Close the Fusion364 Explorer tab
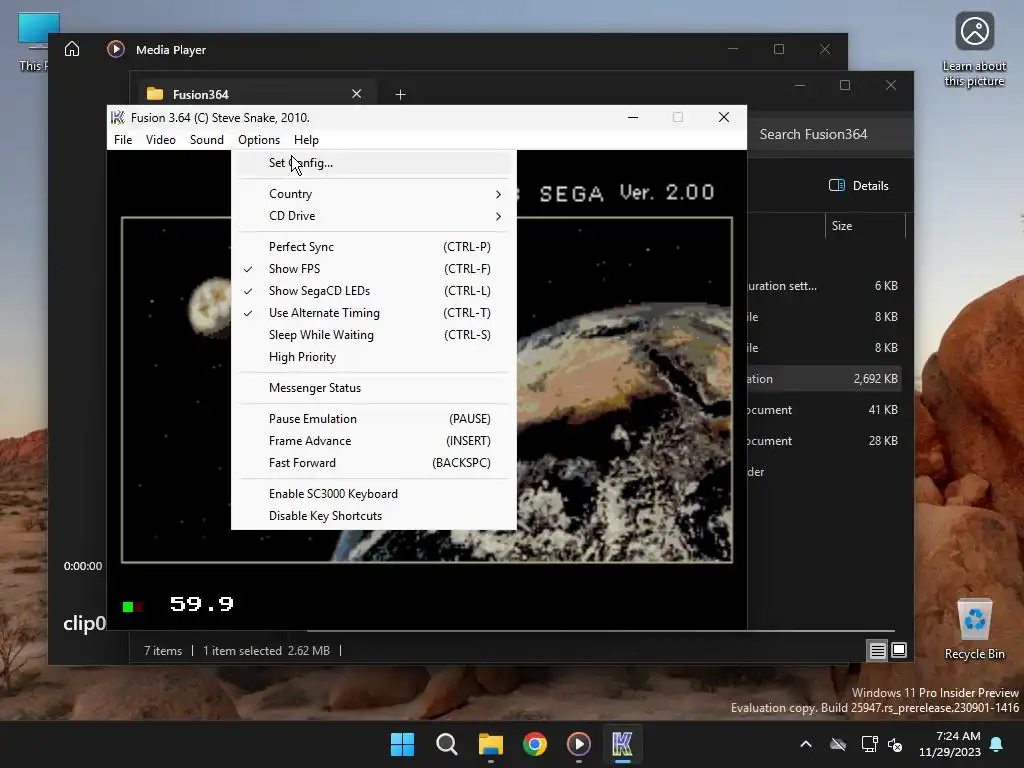The width and height of the screenshot is (1024, 768). coord(357,94)
